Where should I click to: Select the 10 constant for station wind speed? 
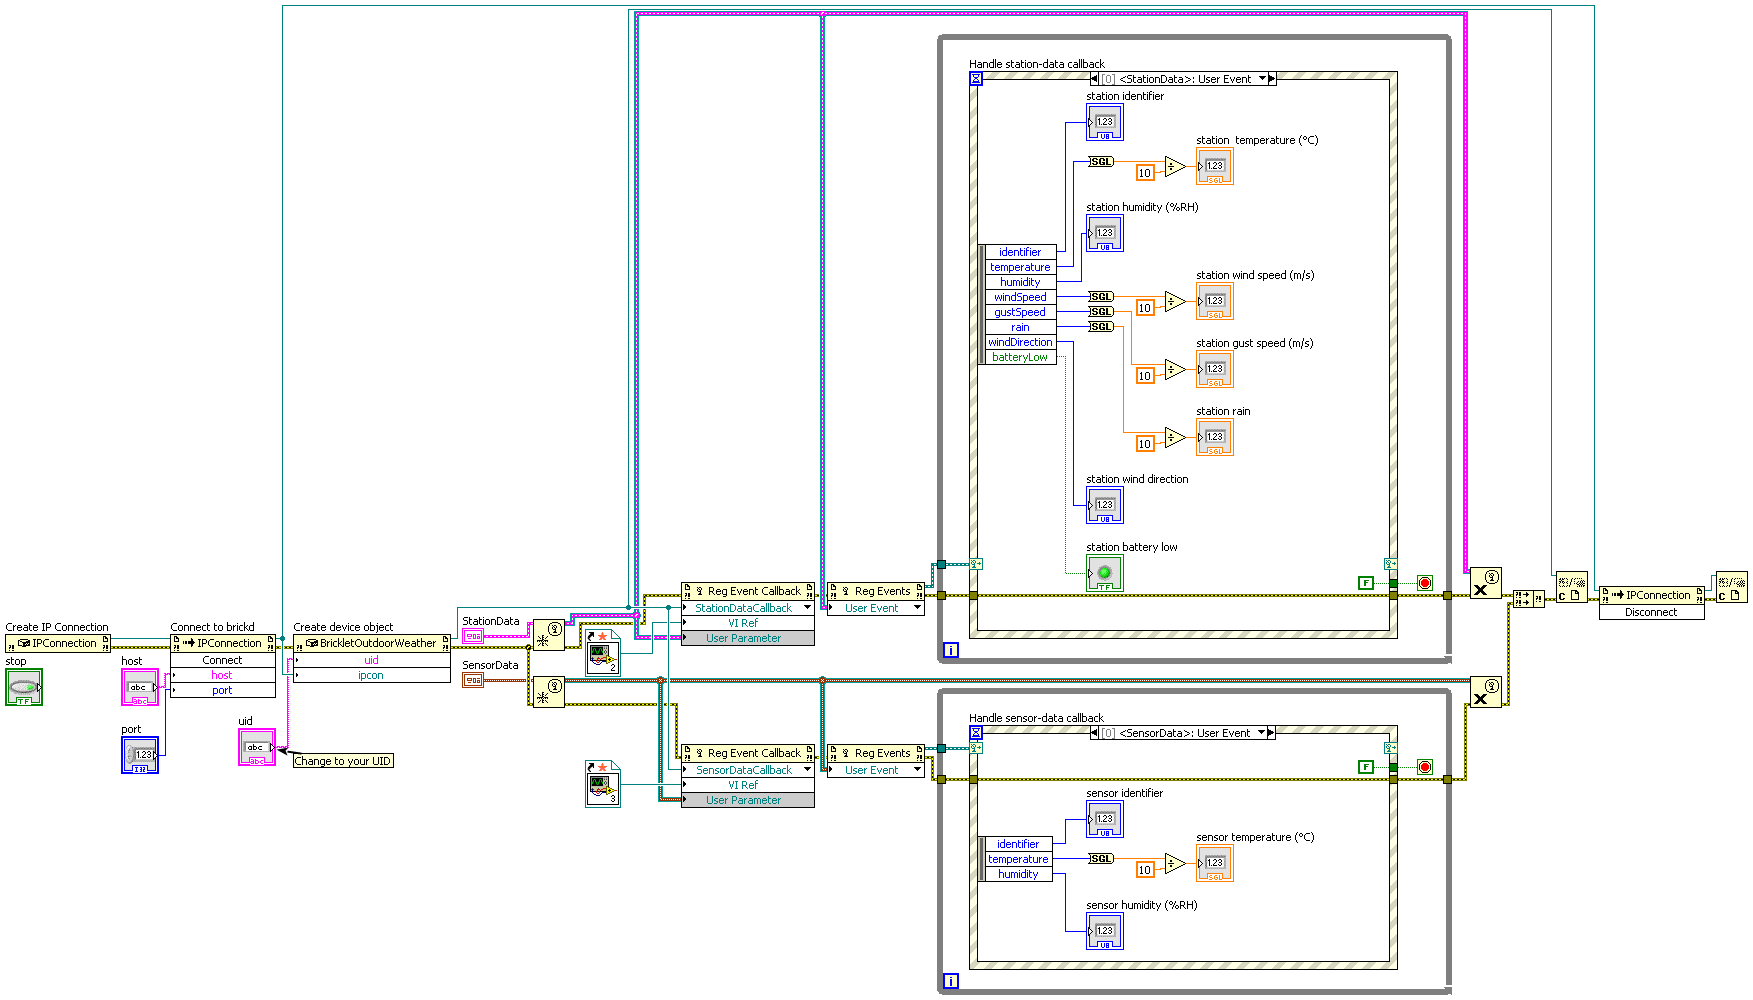(1144, 308)
